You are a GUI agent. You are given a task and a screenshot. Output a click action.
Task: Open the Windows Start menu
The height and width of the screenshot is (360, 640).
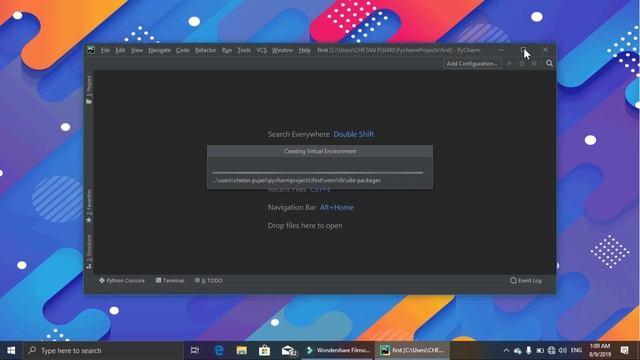(11, 350)
